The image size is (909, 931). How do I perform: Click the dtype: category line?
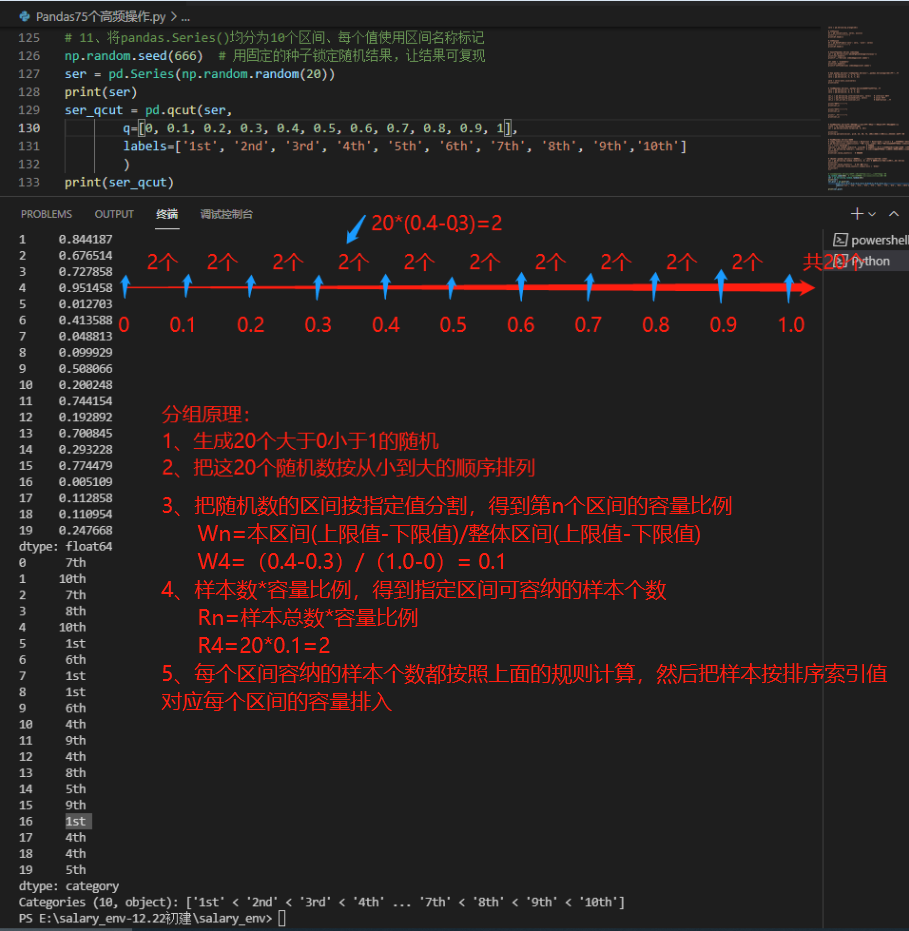point(69,886)
